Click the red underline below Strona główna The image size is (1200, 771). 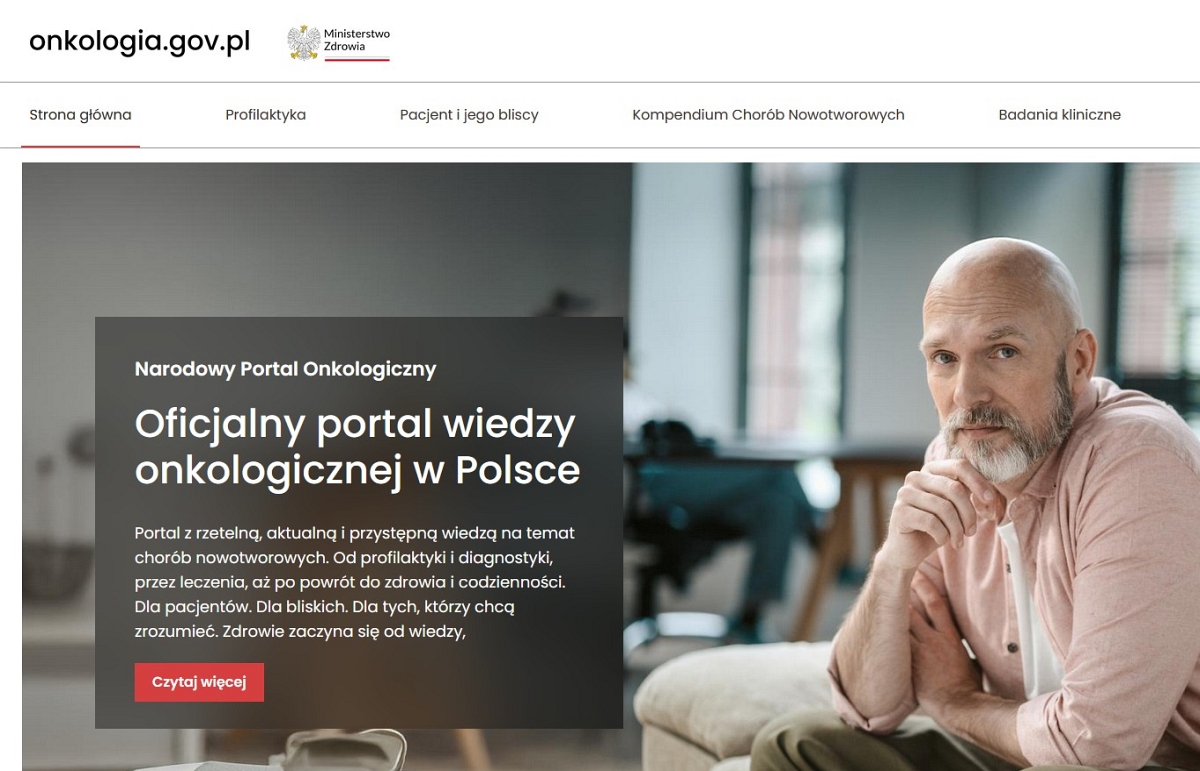point(80,146)
